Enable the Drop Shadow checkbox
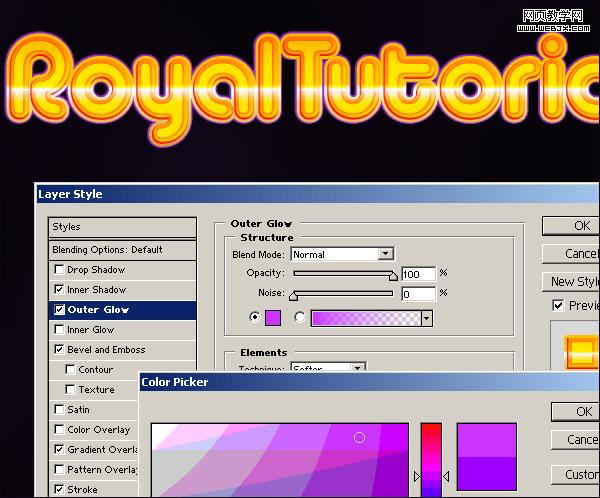The width and height of the screenshot is (600, 498). 60,270
